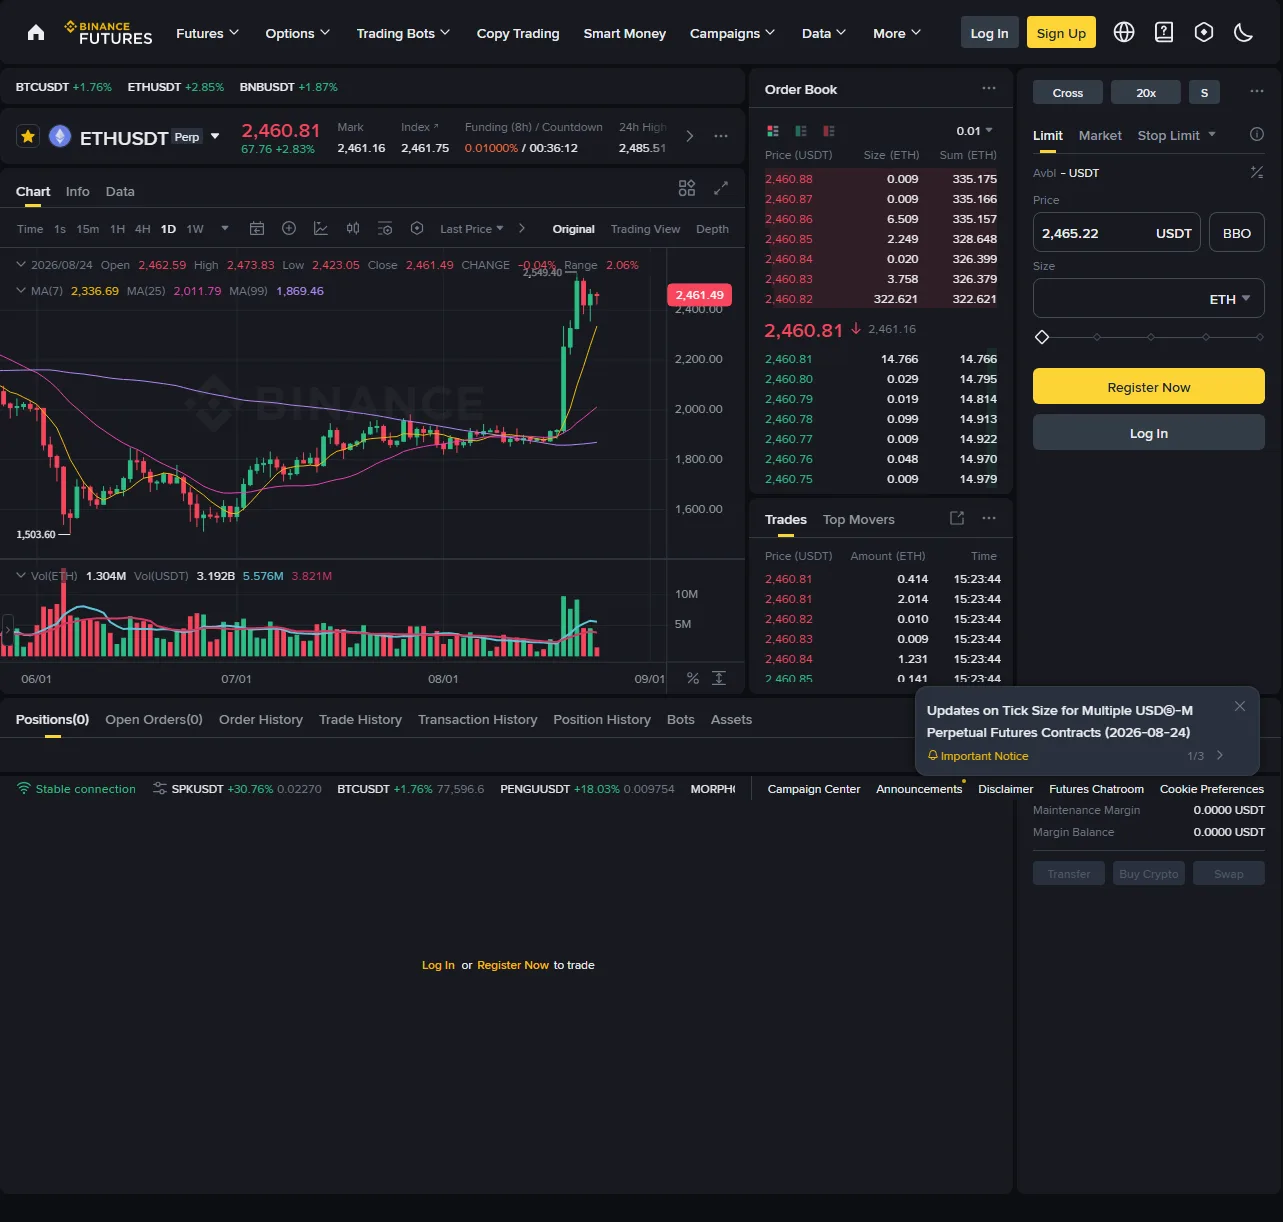Open the 0.01 price grouping dropdown
The image size is (1283, 1222).
coord(975,131)
